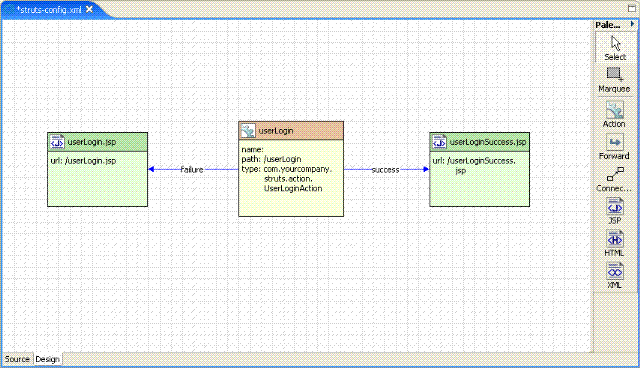
Task: Switch to the Design tab
Action: pos(47,359)
